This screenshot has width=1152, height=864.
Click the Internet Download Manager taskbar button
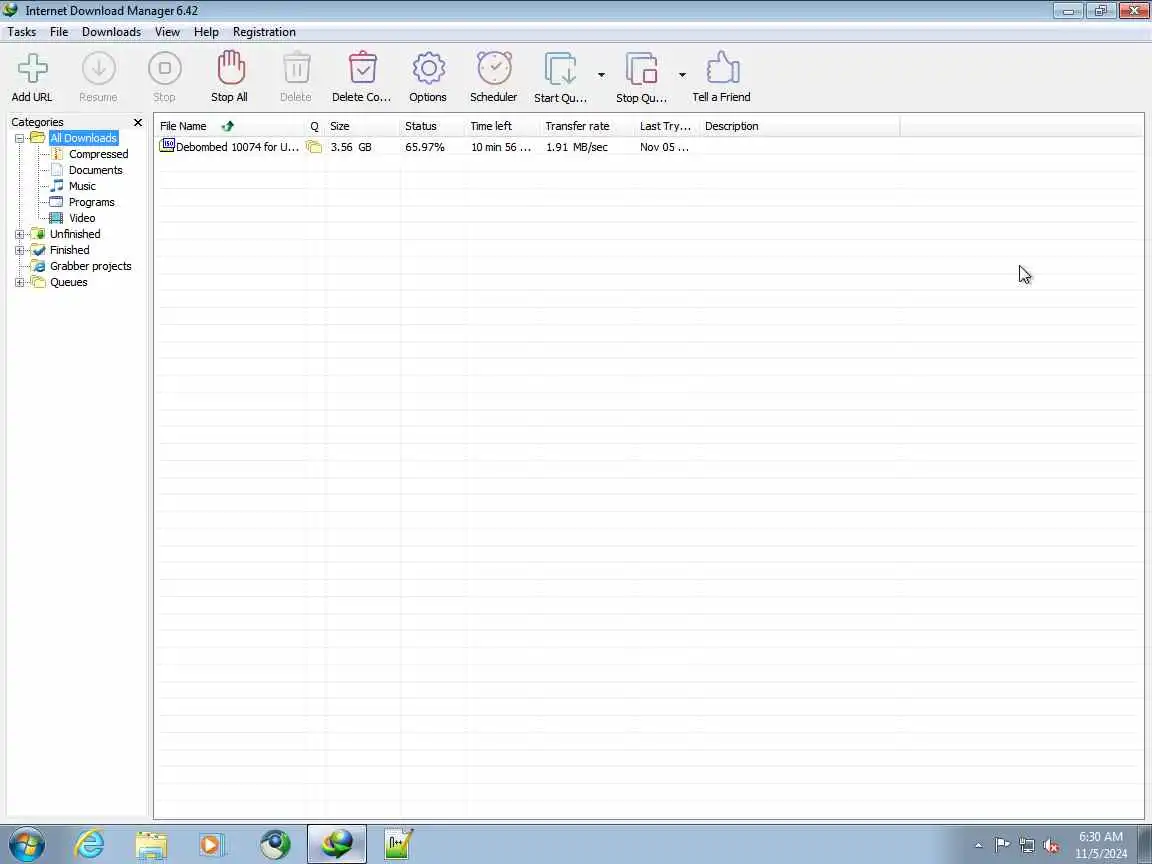336,844
